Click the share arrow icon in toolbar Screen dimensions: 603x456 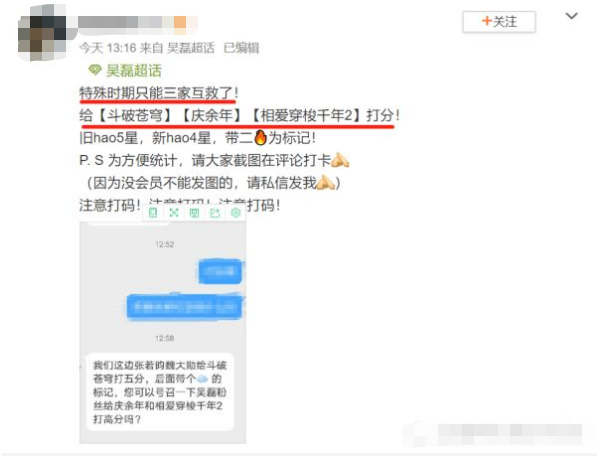coord(215,213)
